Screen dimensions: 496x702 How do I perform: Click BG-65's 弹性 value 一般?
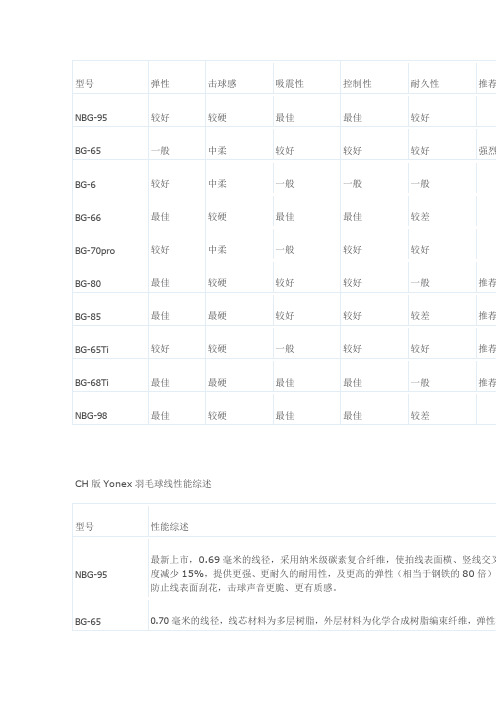(x=160, y=150)
